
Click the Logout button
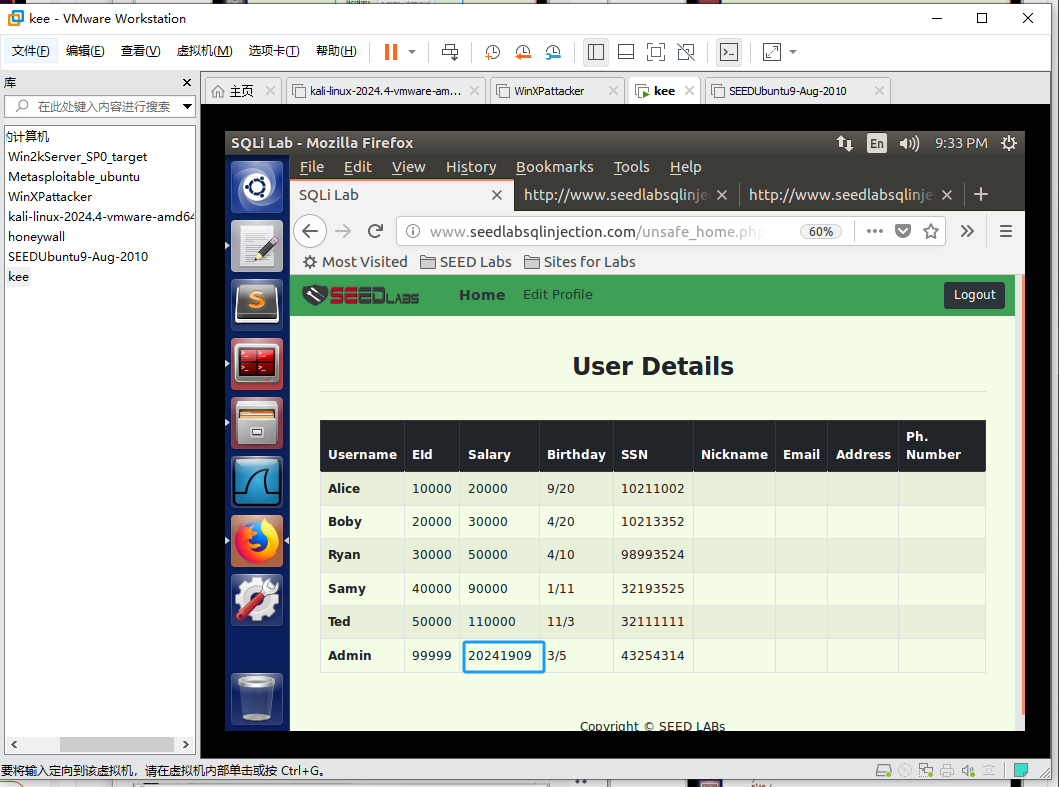click(x=974, y=295)
